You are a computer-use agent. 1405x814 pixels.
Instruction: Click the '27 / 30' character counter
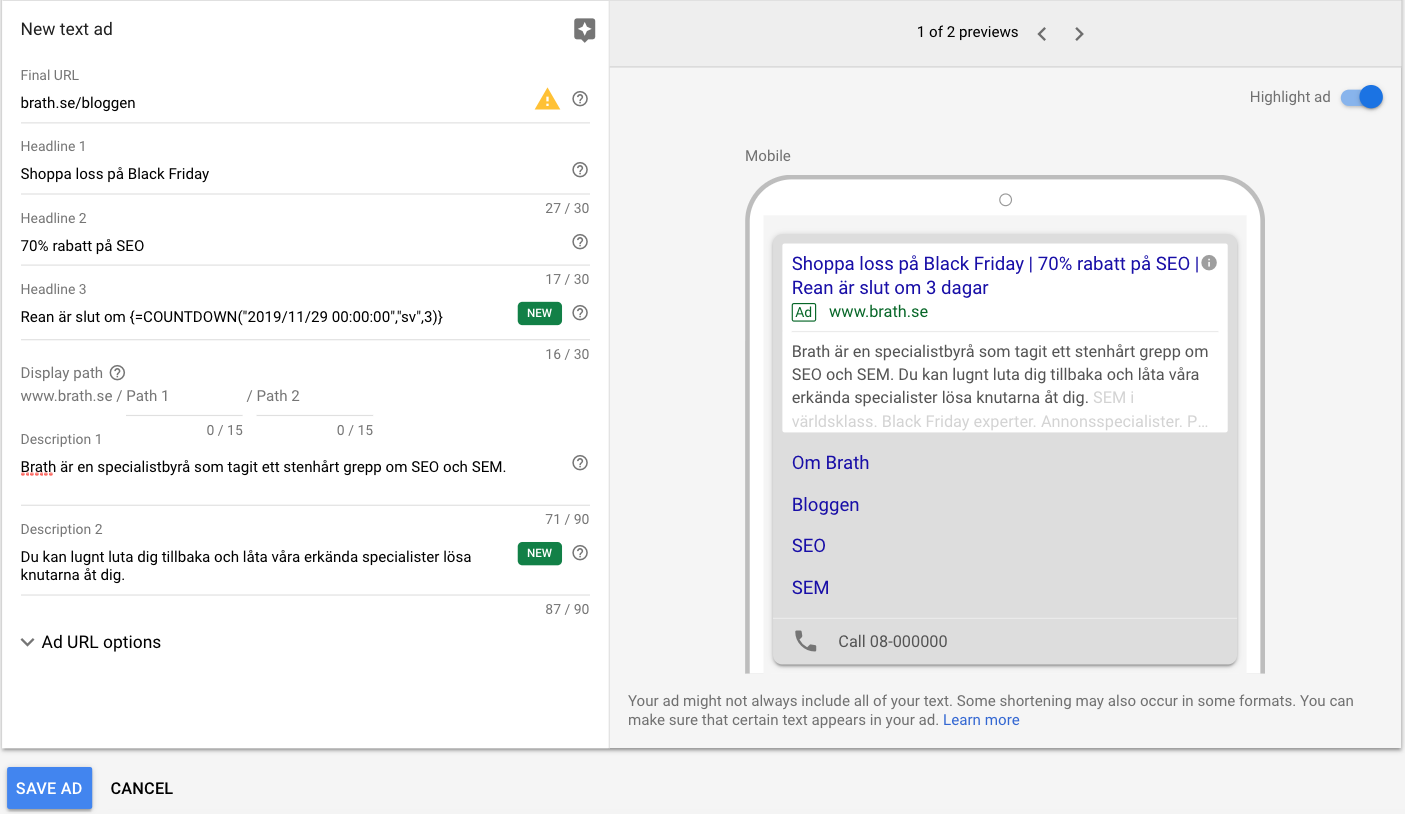(x=567, y=208)
